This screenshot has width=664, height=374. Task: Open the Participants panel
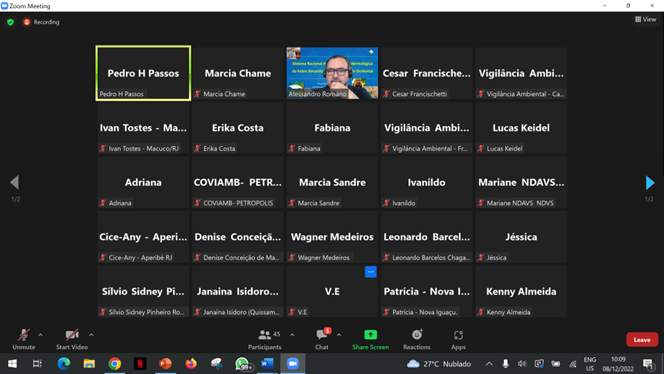pos(265,339)
